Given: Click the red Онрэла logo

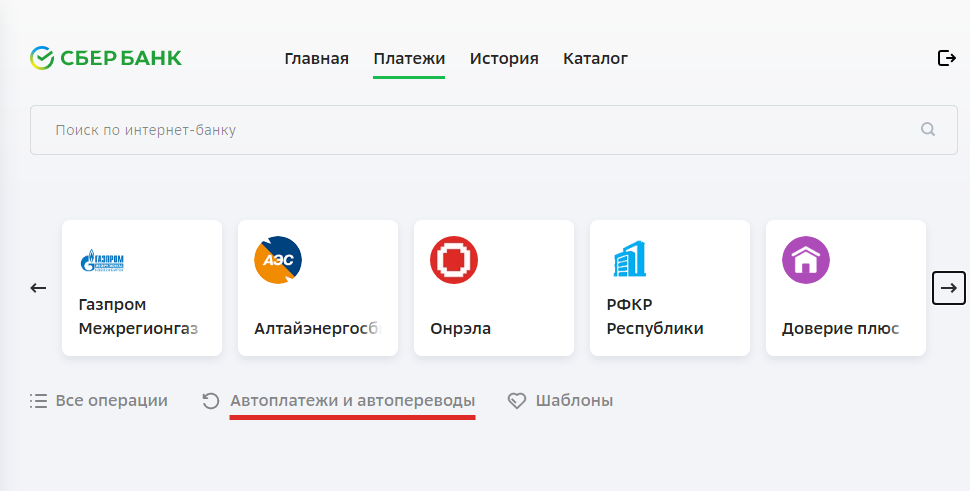Looking at the screenshot, I should [x=454, y=260].
